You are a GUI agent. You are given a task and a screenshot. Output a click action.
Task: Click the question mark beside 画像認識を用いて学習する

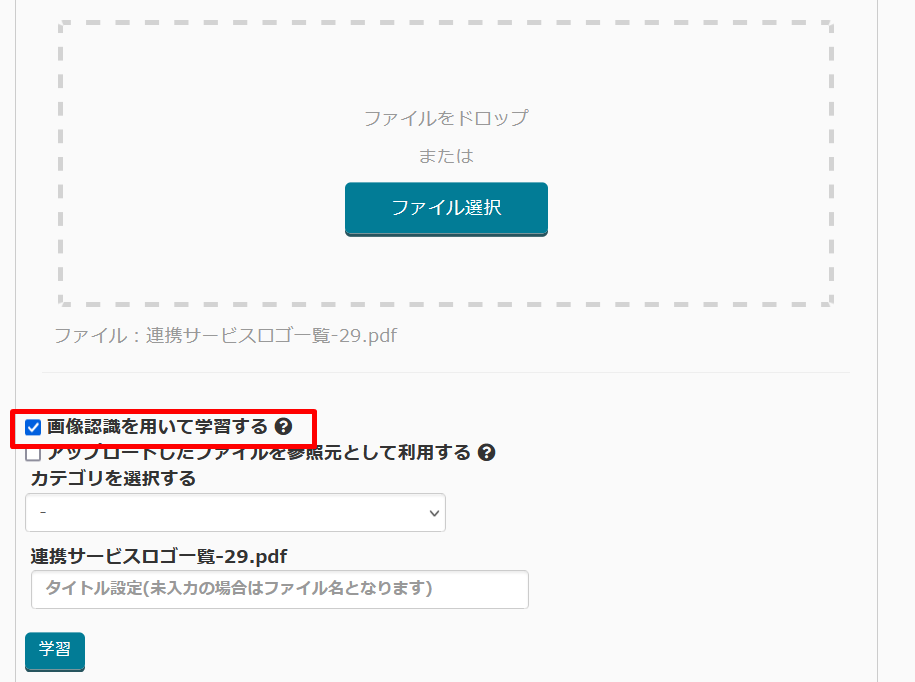pos(283,427)
